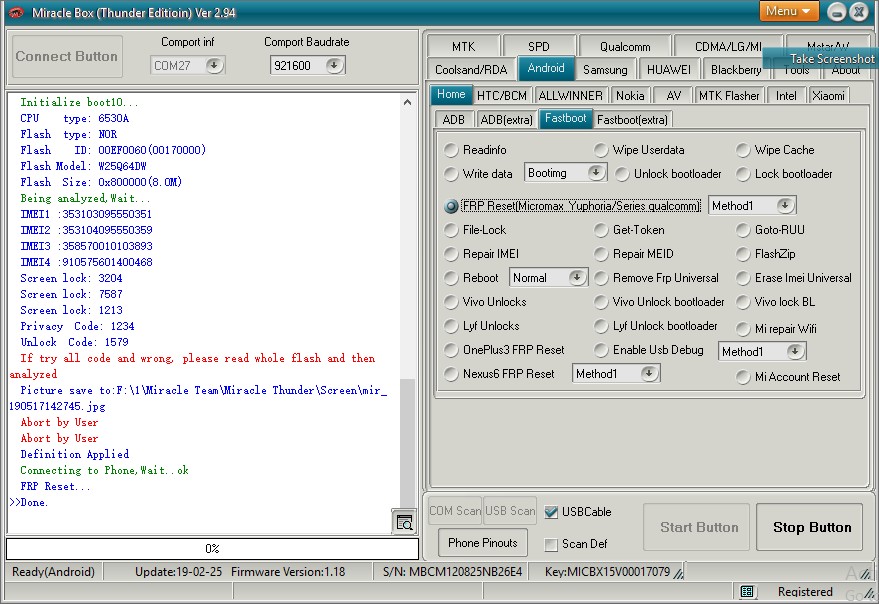Click the 0% progress bar

(x=212, y=548)
